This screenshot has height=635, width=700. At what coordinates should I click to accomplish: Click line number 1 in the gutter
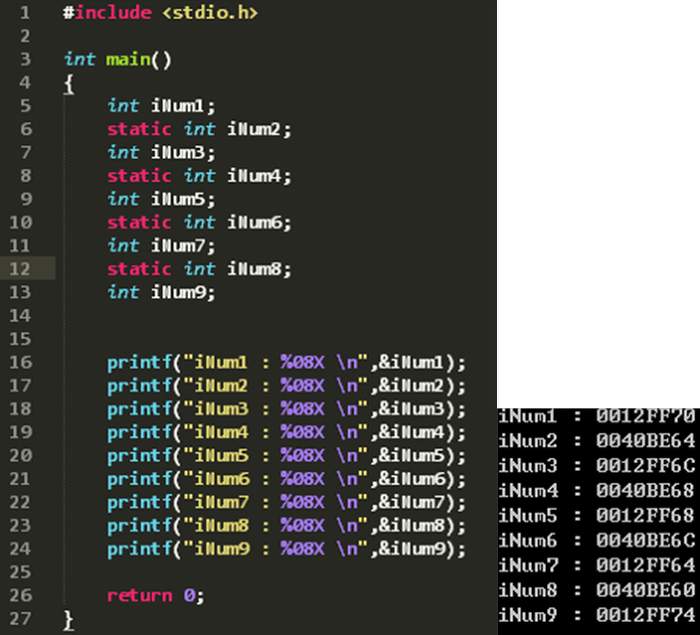25,13
